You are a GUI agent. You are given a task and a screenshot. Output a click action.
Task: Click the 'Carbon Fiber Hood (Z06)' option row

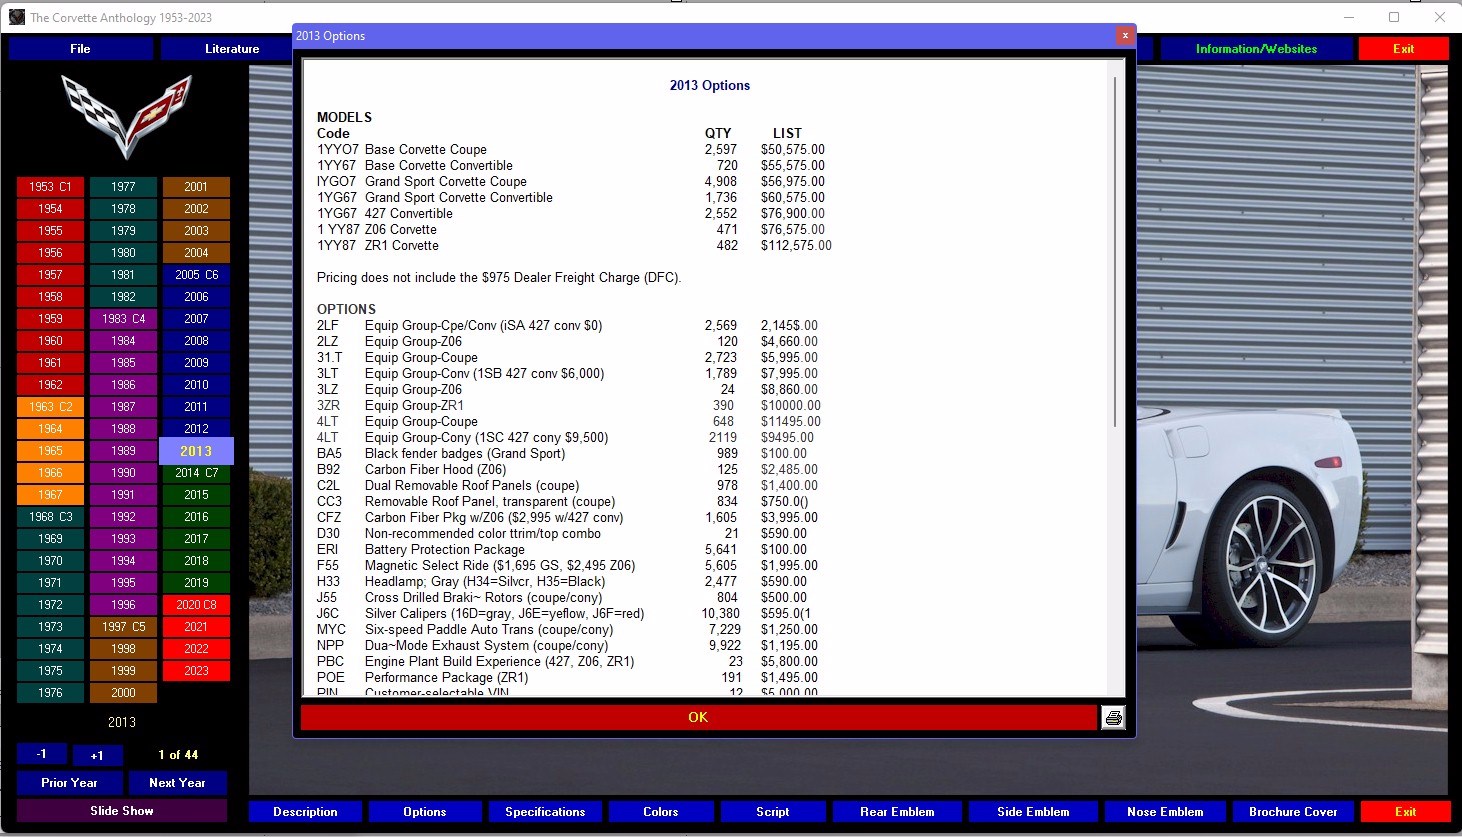pos(567,470)
